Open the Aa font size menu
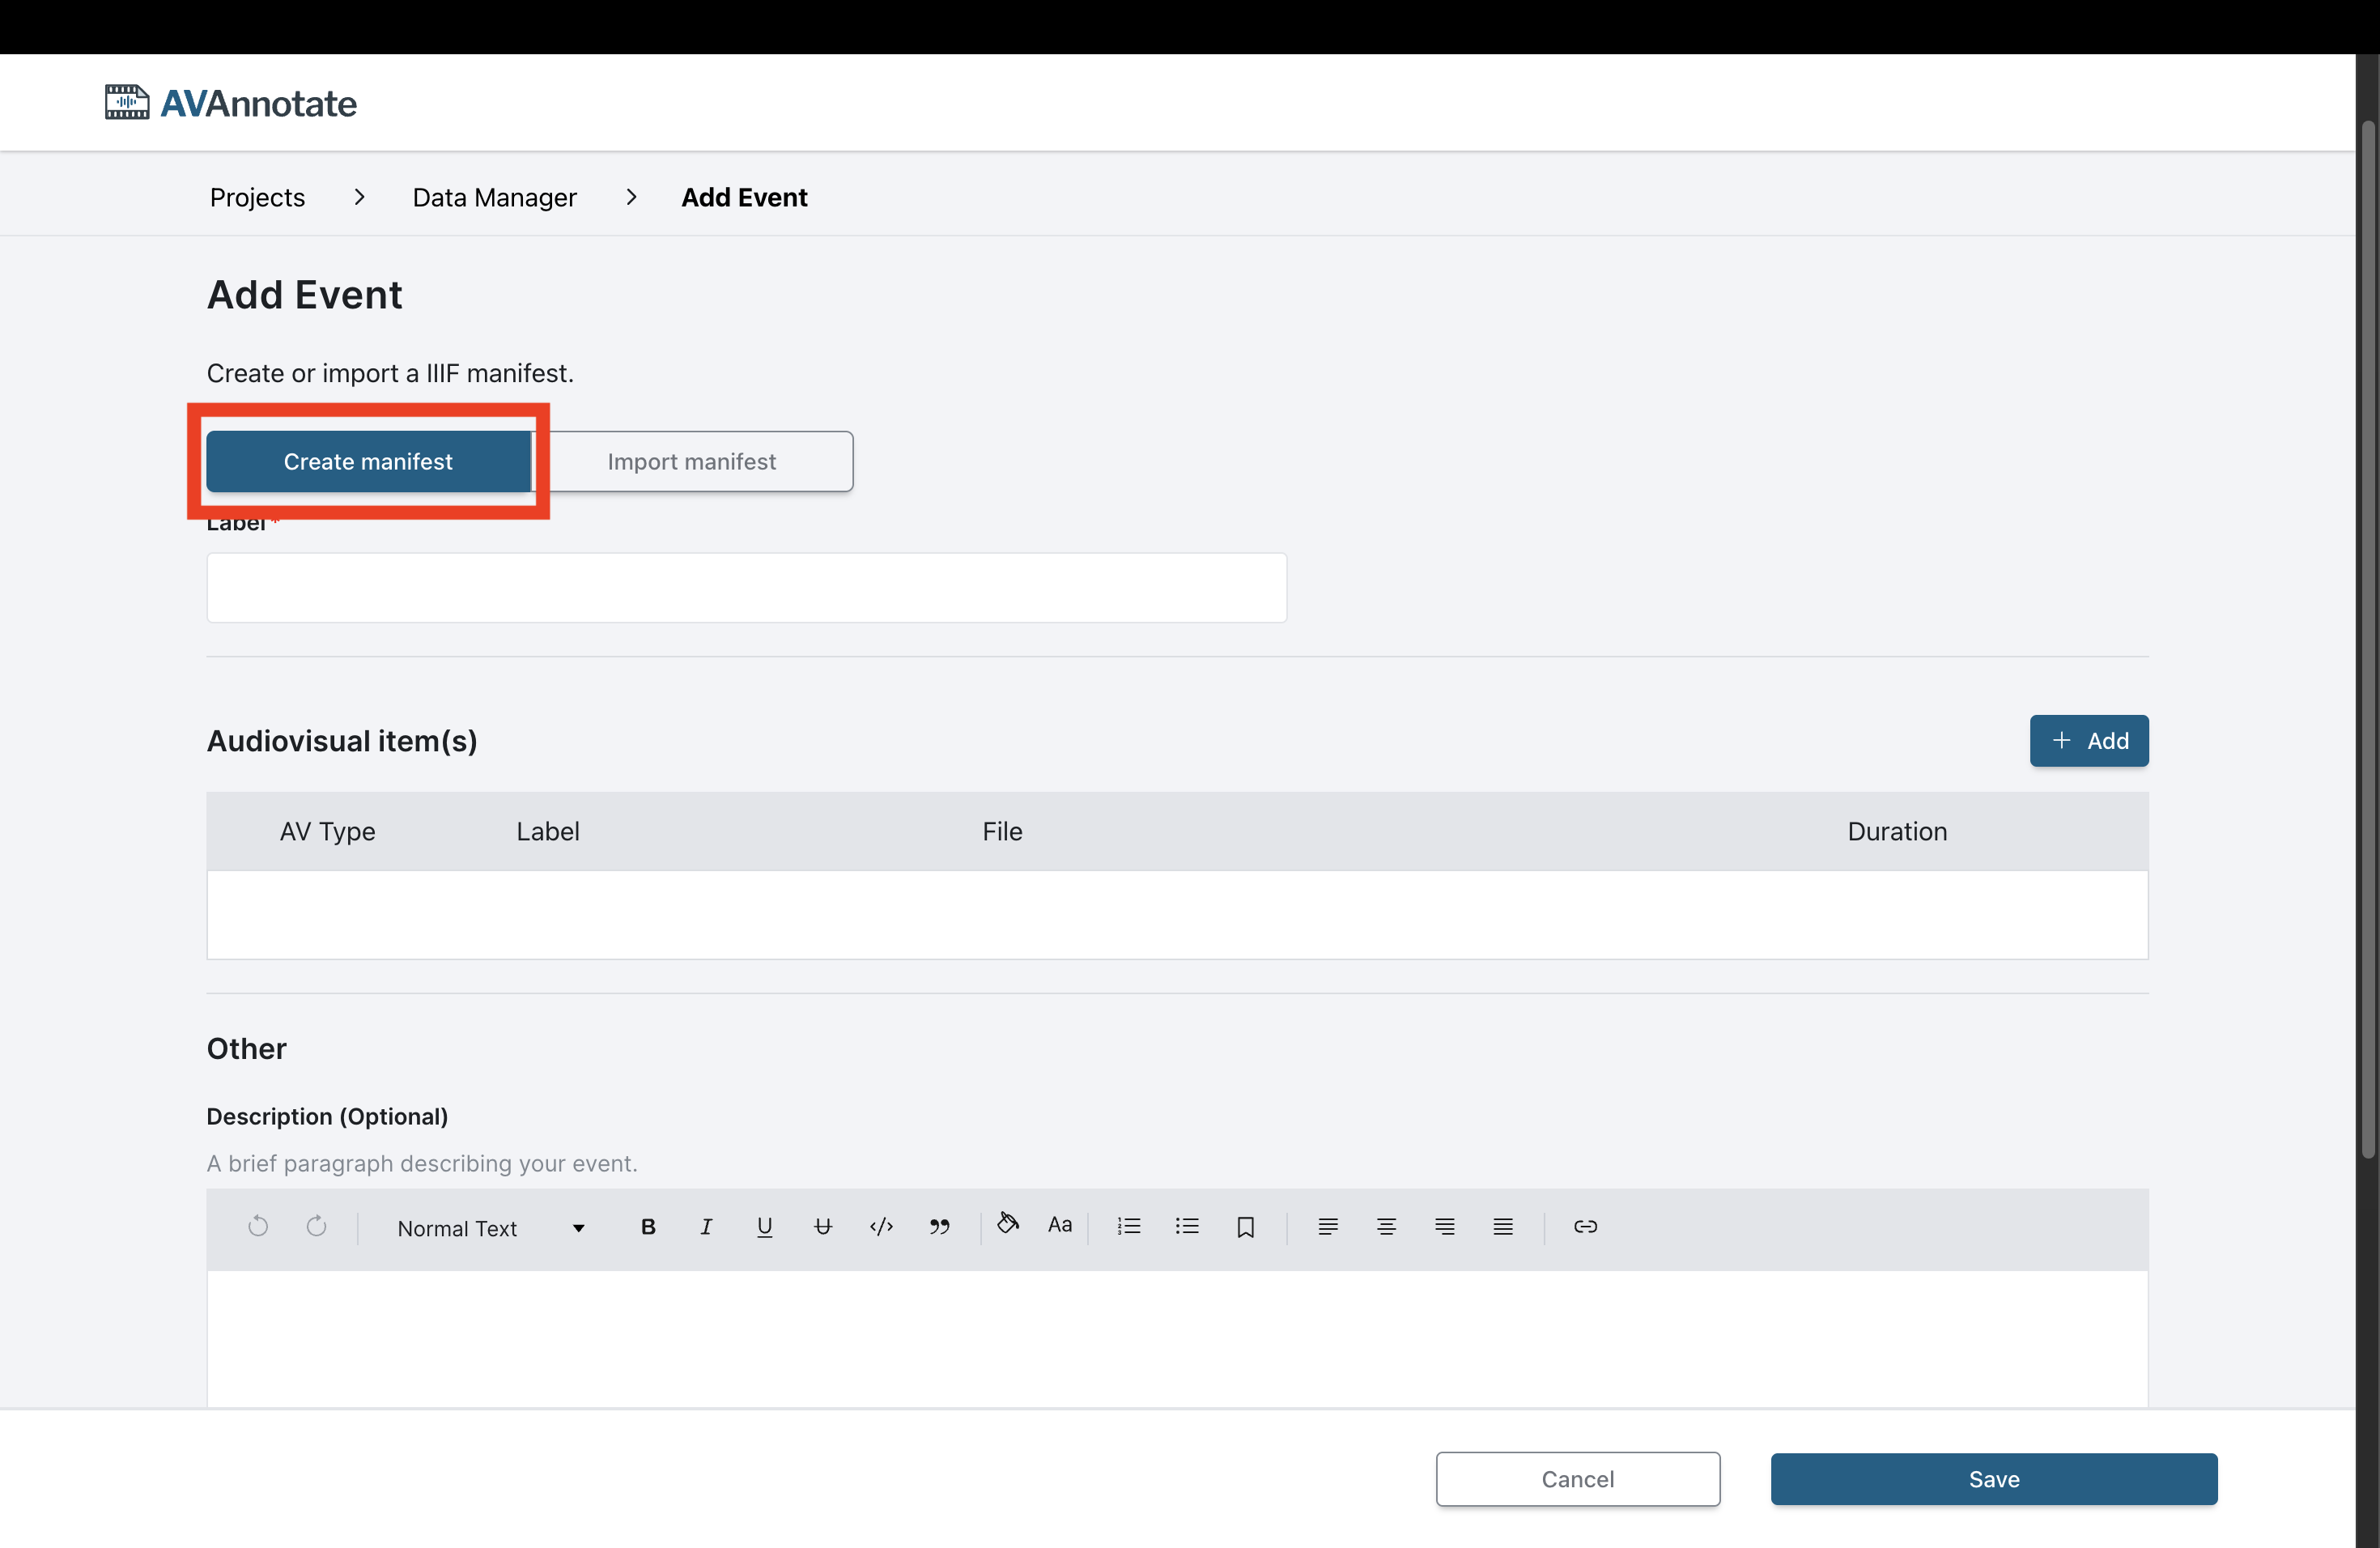 pos(1059,1225)
